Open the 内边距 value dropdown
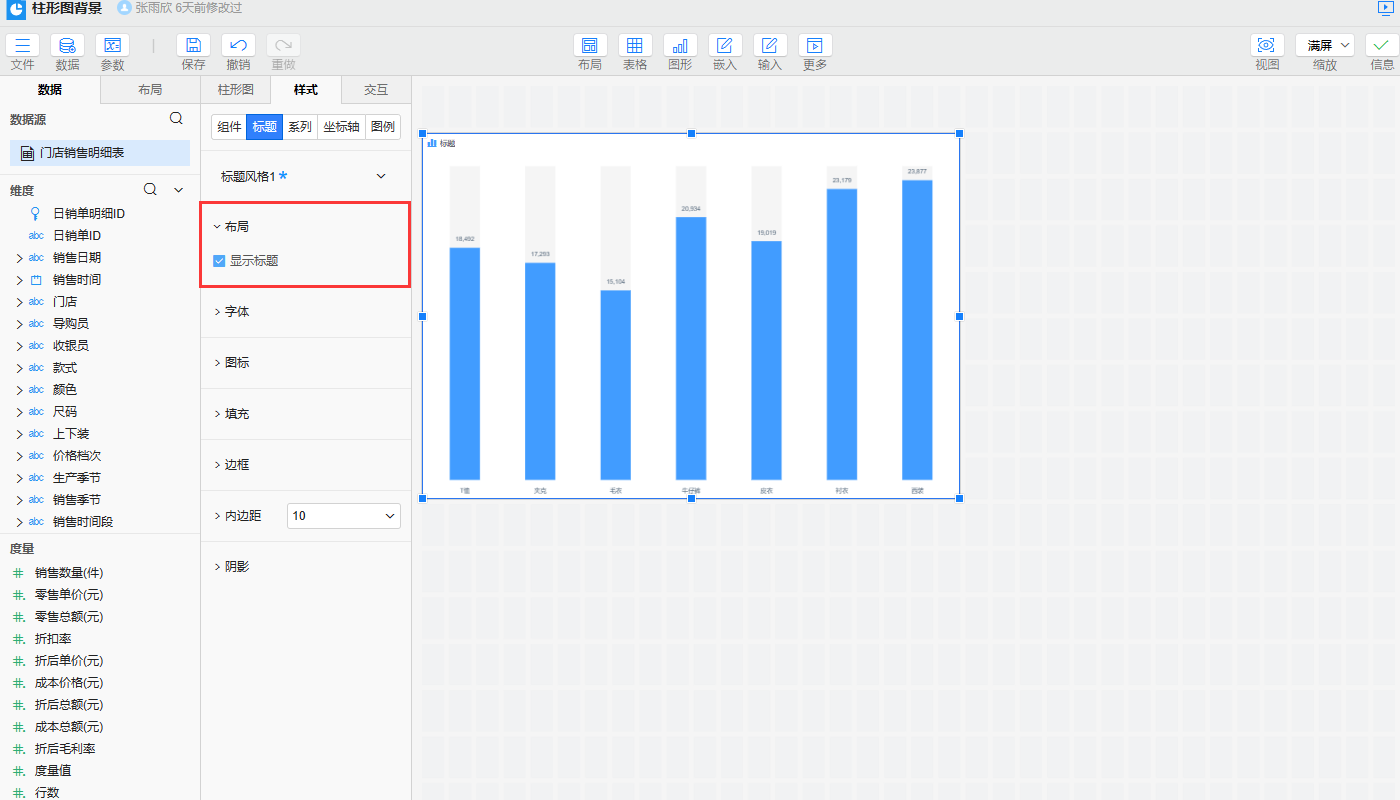The width and height of the screenshot is (1400, 800). (x=343, y=516)
